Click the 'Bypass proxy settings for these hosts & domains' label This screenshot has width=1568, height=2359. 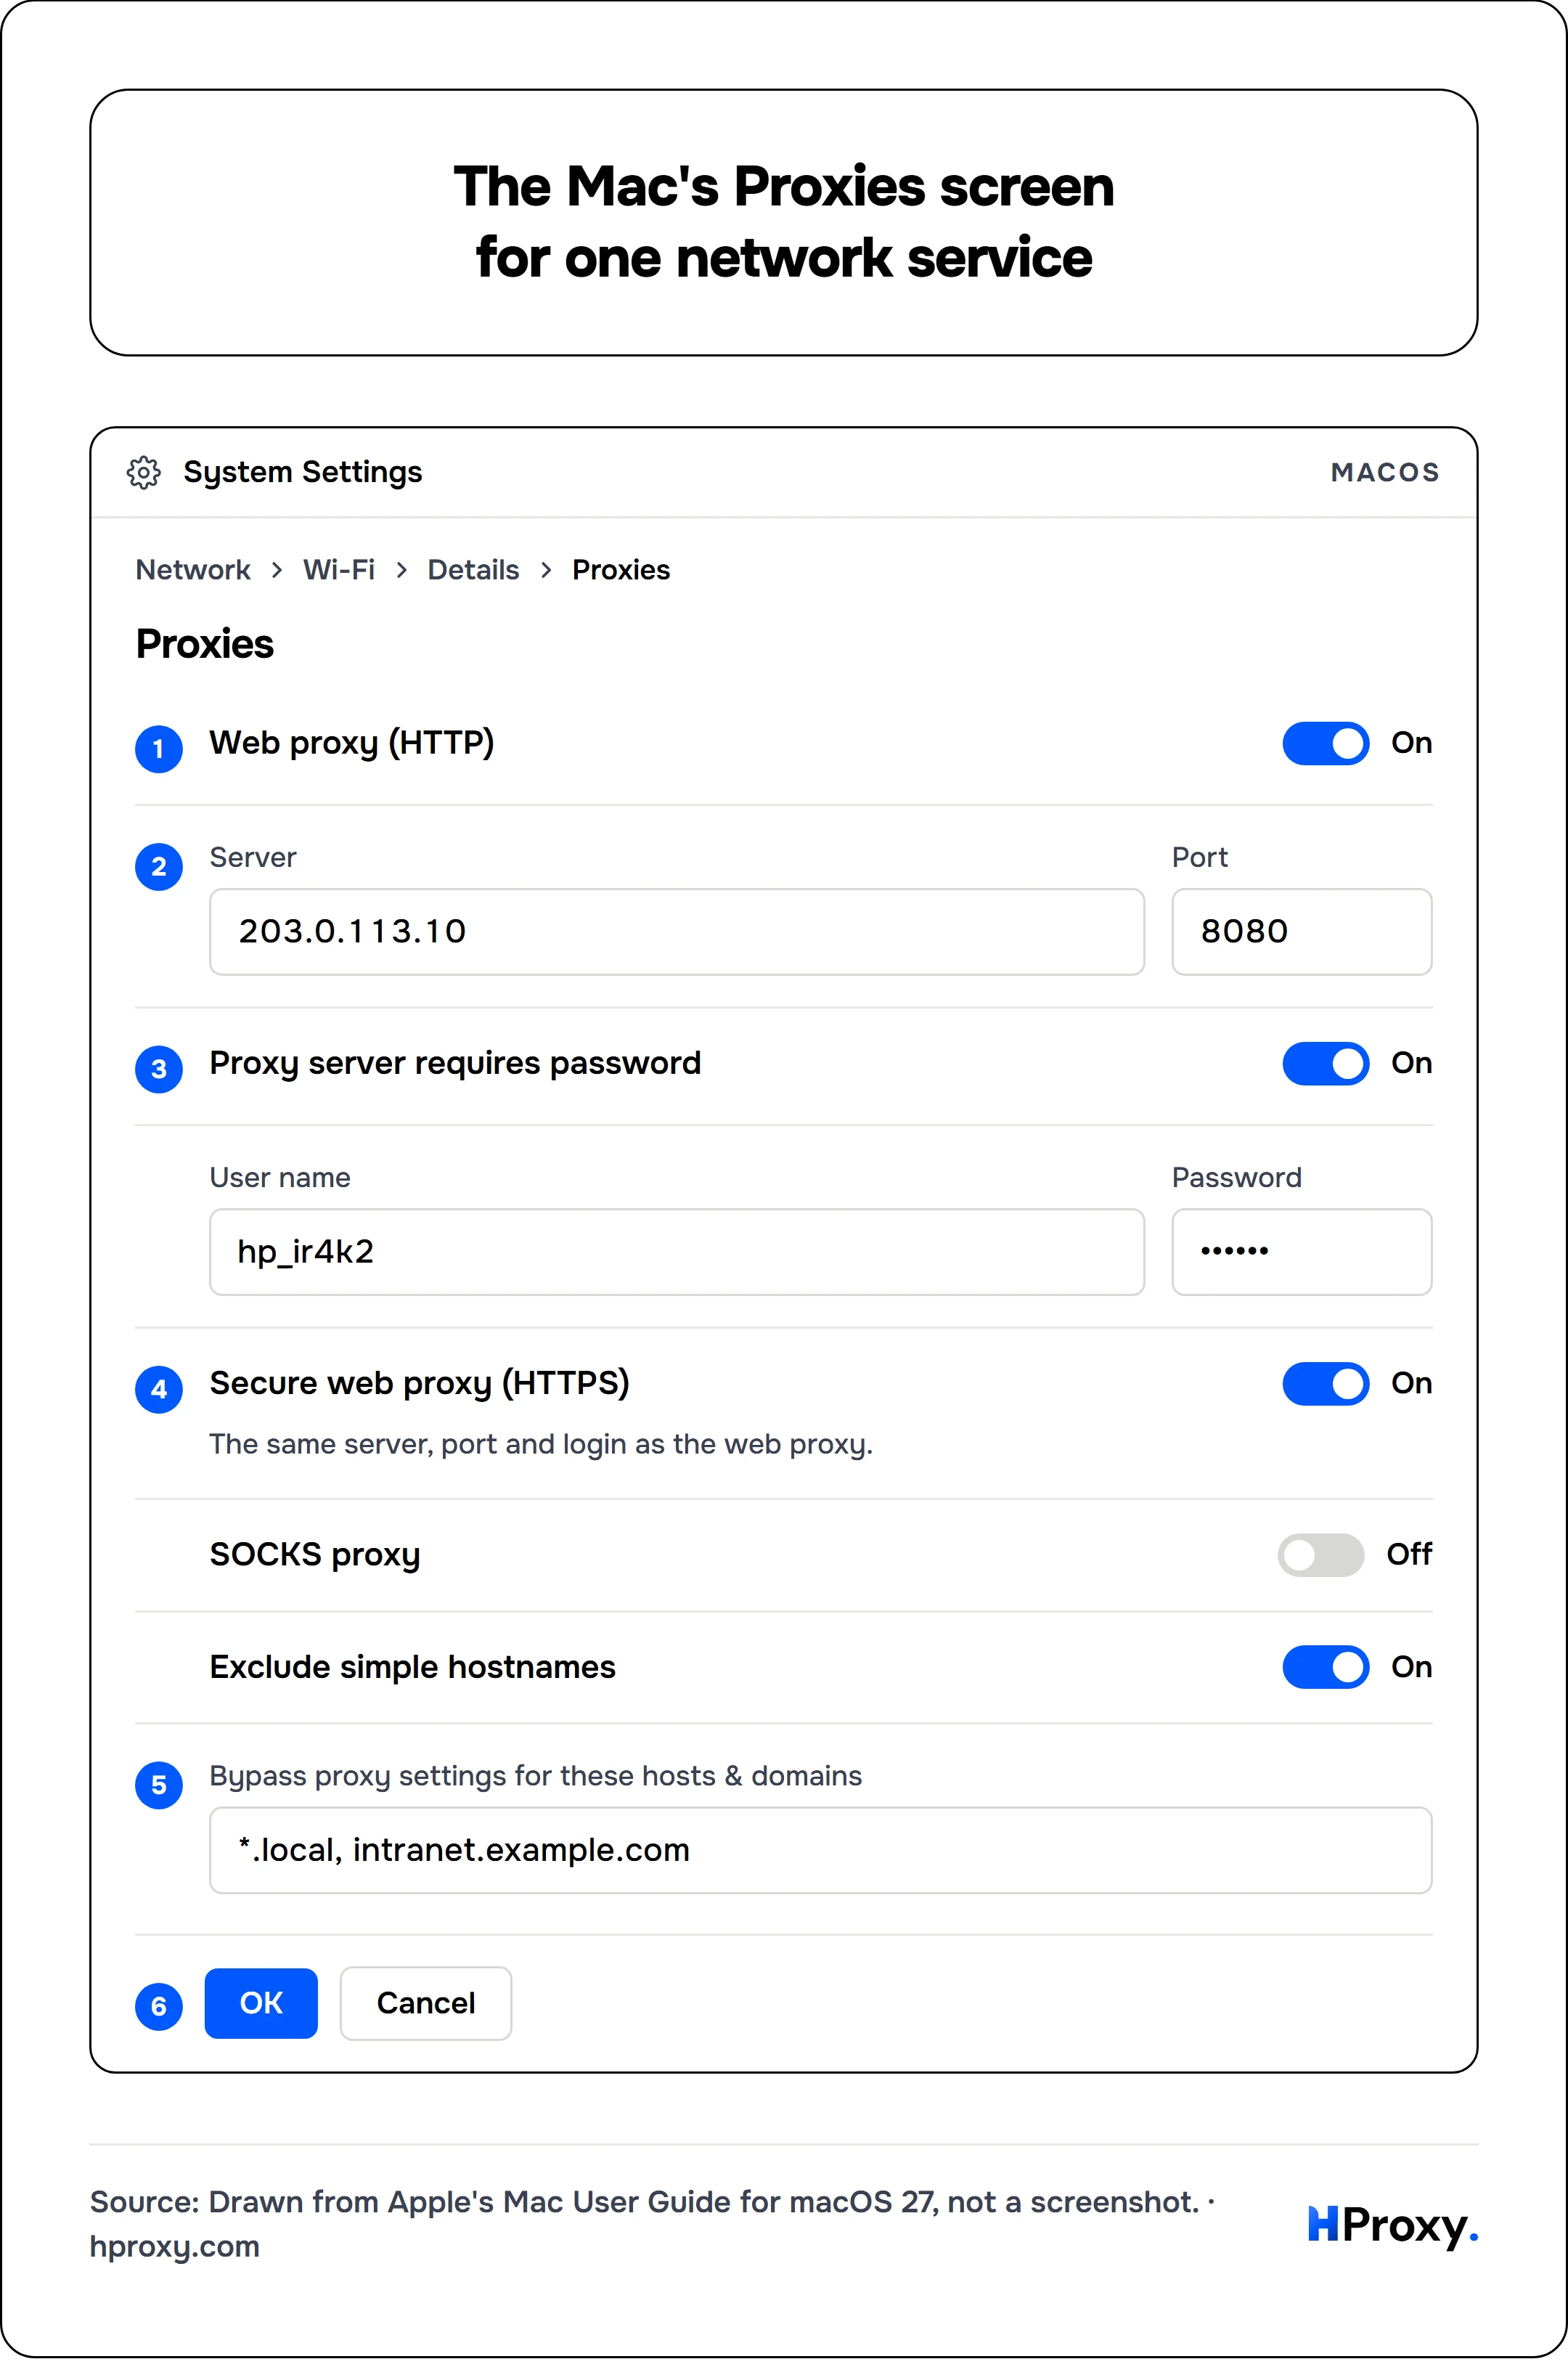pos(535,1776)
